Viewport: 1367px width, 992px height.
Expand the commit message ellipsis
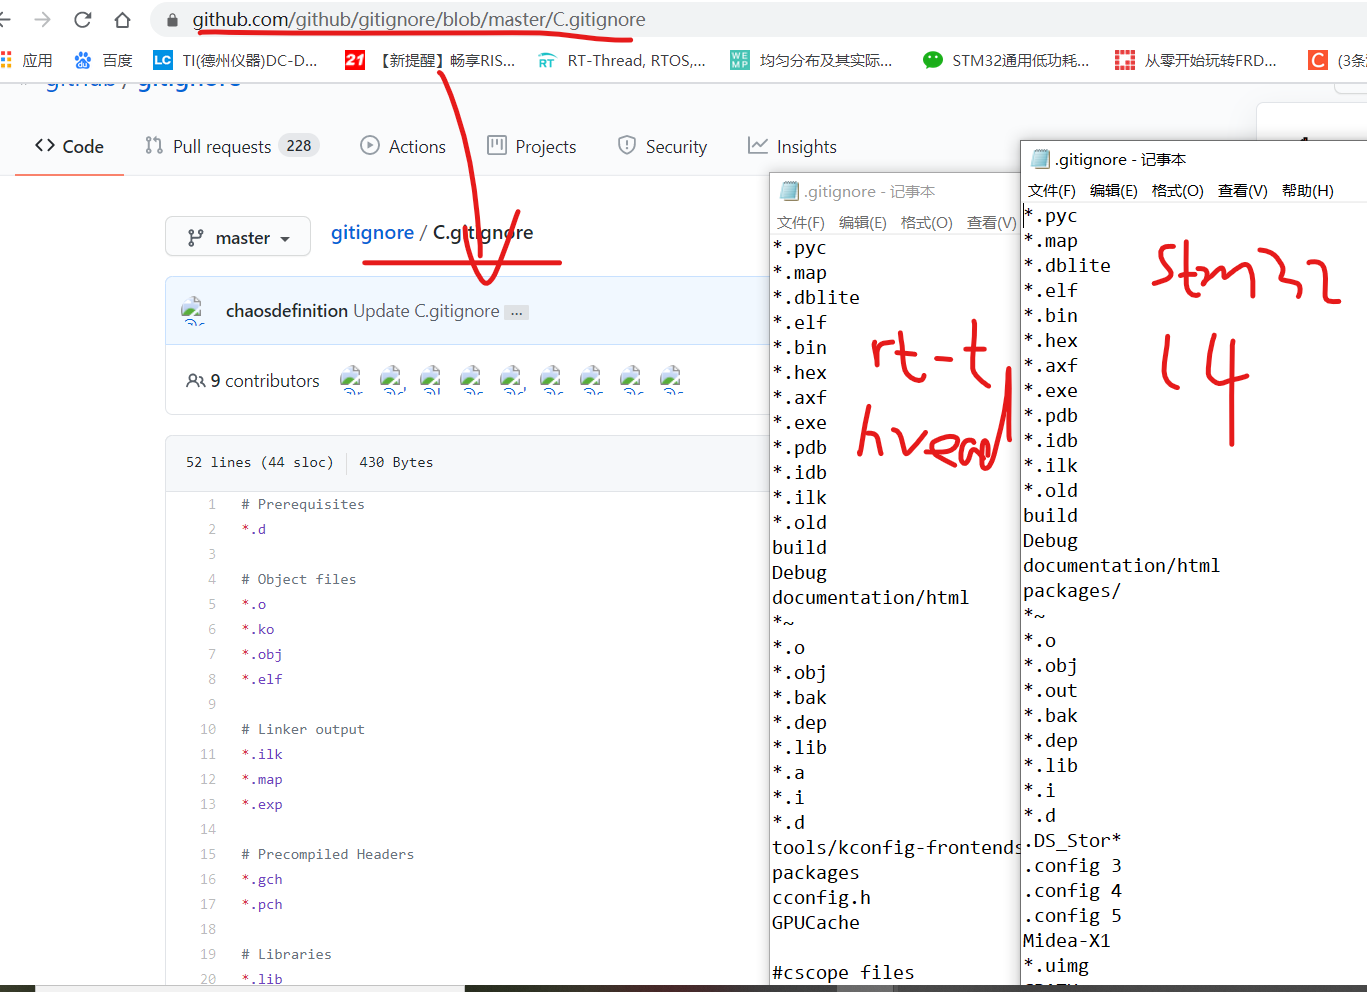point(516,311)
